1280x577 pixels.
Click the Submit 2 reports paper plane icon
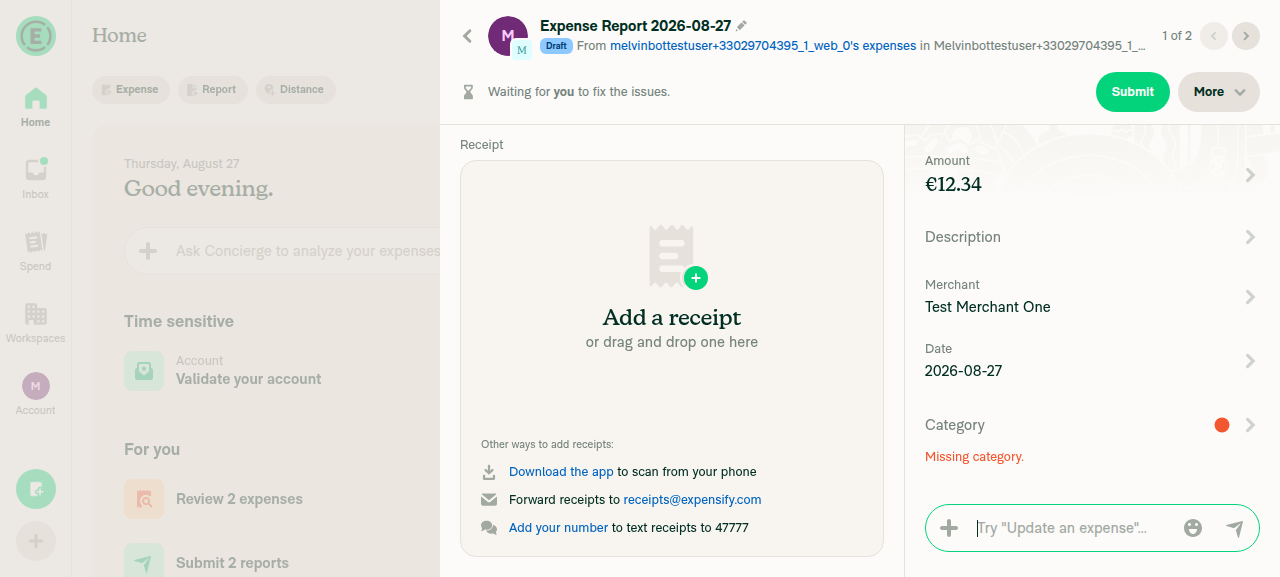click(x=144, y=562)
